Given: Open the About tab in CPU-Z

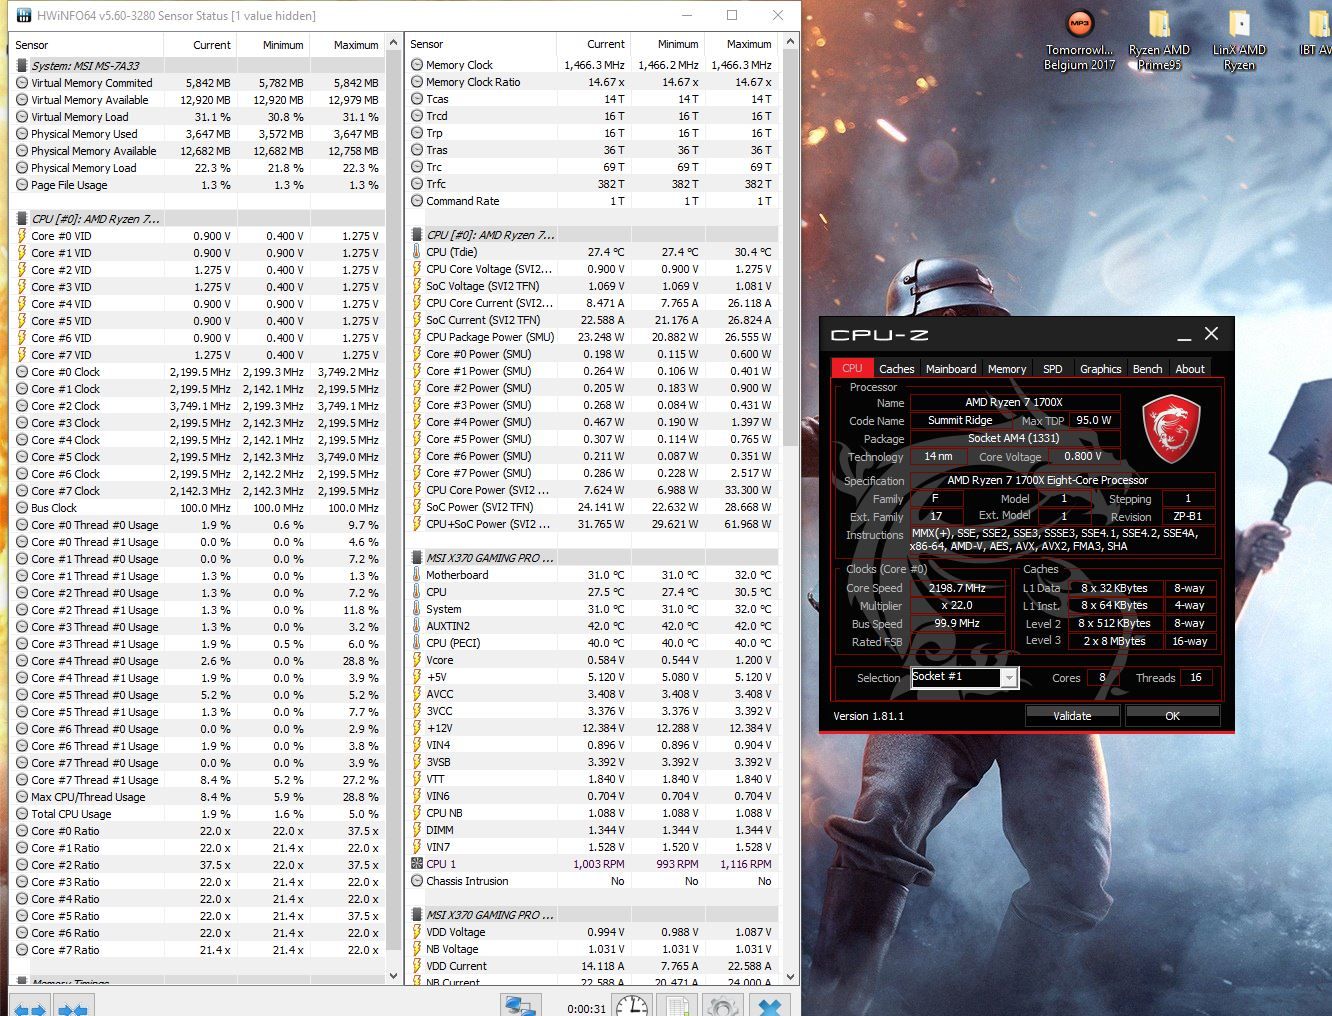Looking at the screenshot, I should [1190, 369].
